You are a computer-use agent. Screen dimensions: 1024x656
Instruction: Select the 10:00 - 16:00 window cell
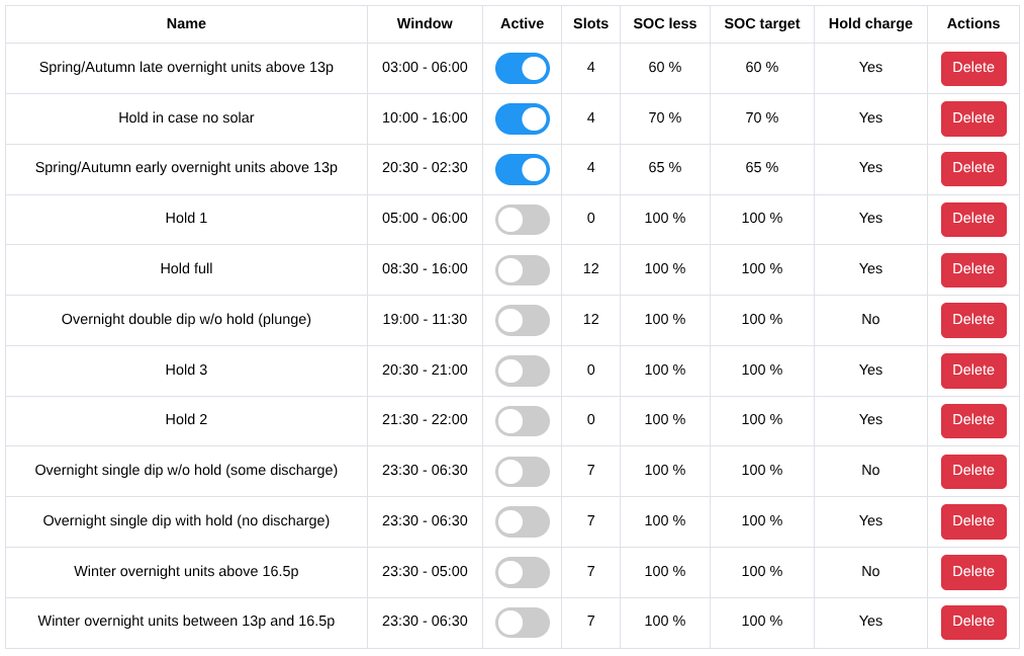click(424, 118)
